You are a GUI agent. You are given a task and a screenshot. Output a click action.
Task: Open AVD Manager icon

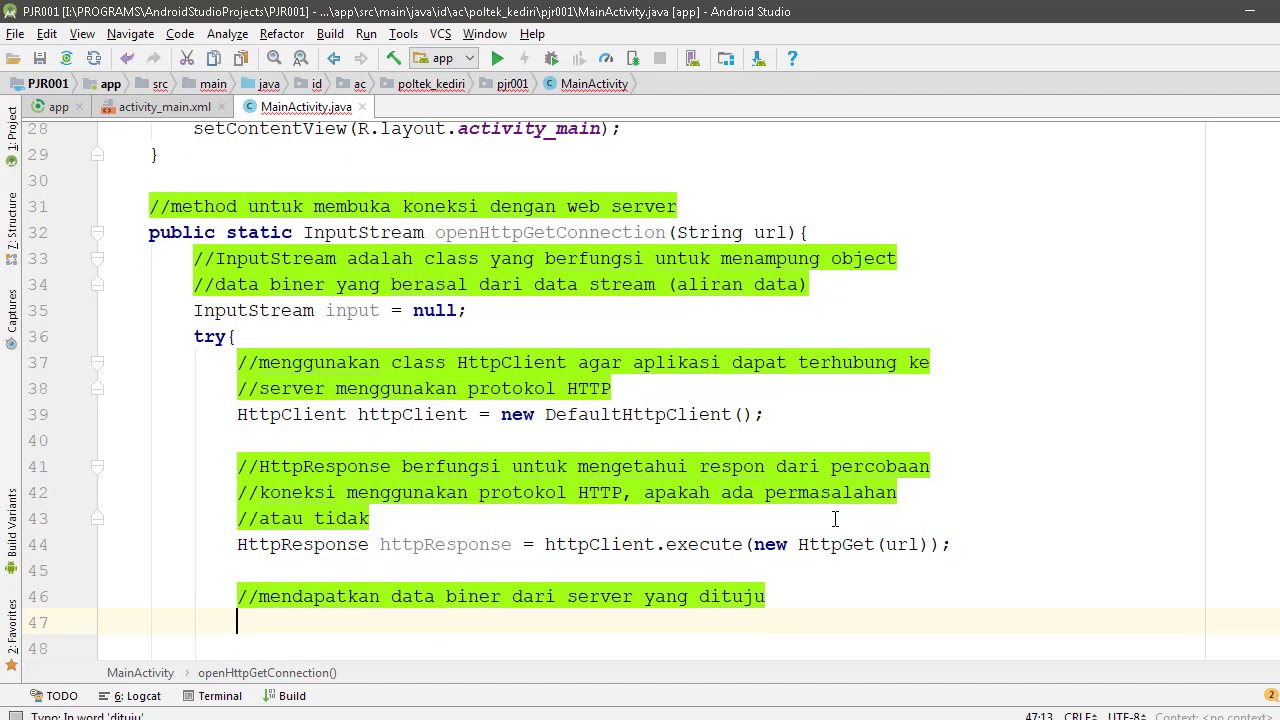click(693, 59)
